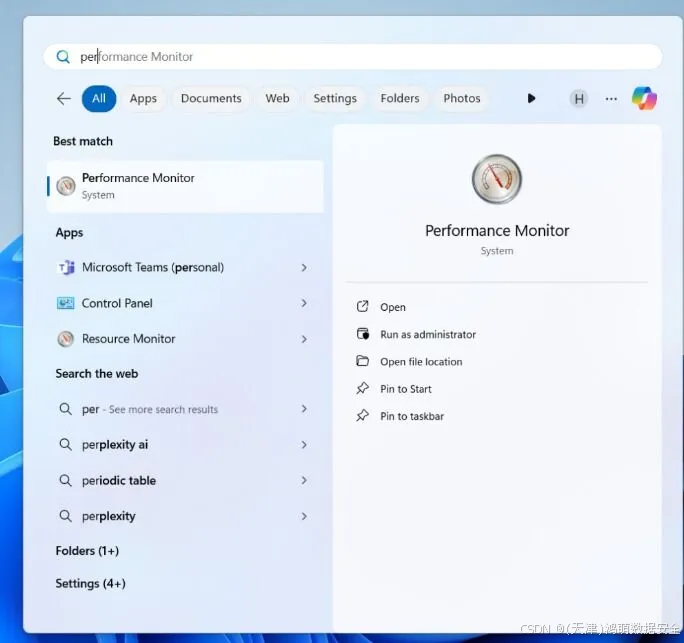The height and width of the screenshot is (643, 684).
Task: Choose Run as administrator
Action: [x=428, y=335]
